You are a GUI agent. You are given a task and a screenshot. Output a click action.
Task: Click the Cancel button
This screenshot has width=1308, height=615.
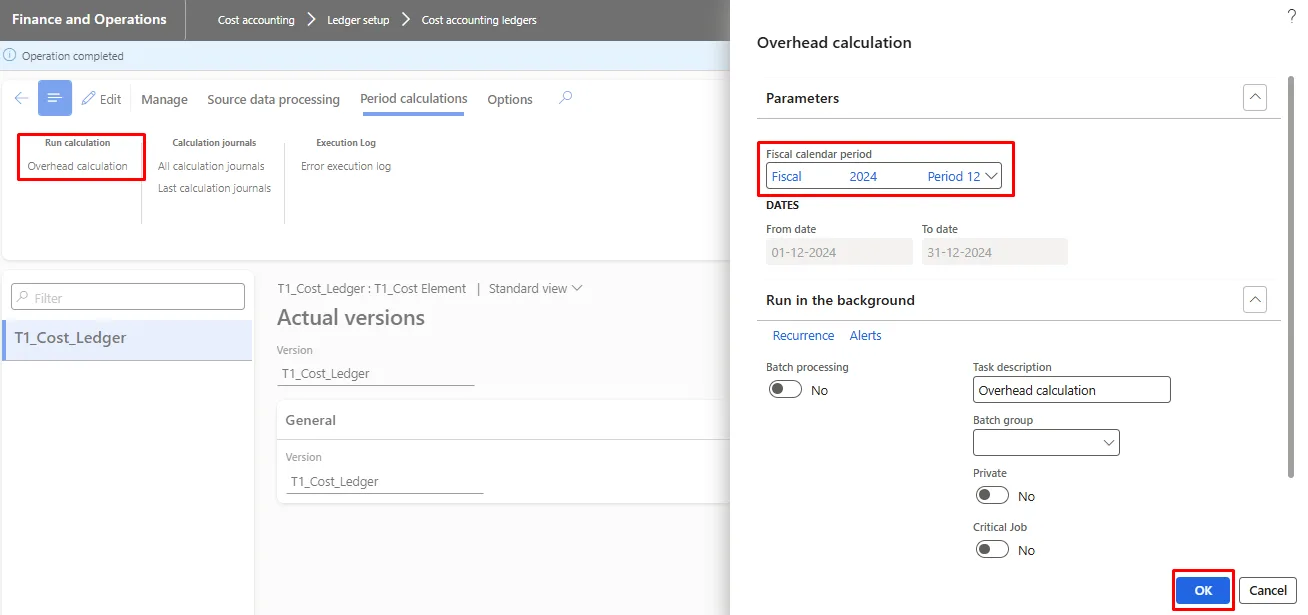(x=1268, y=590)
